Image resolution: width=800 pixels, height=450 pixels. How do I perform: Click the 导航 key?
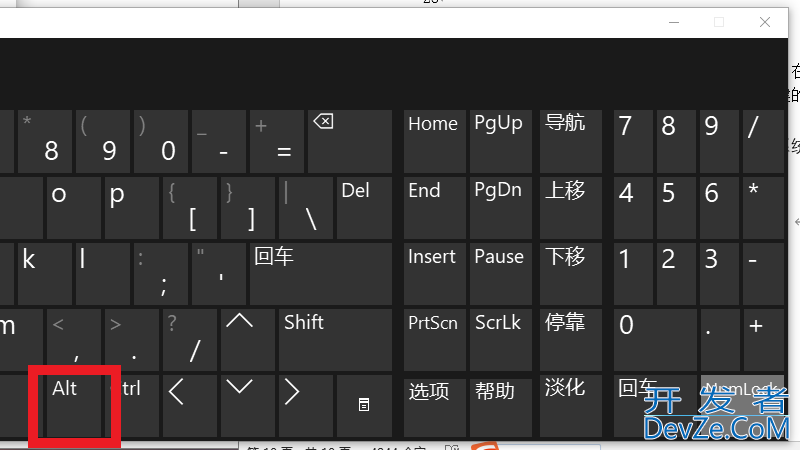571,142
